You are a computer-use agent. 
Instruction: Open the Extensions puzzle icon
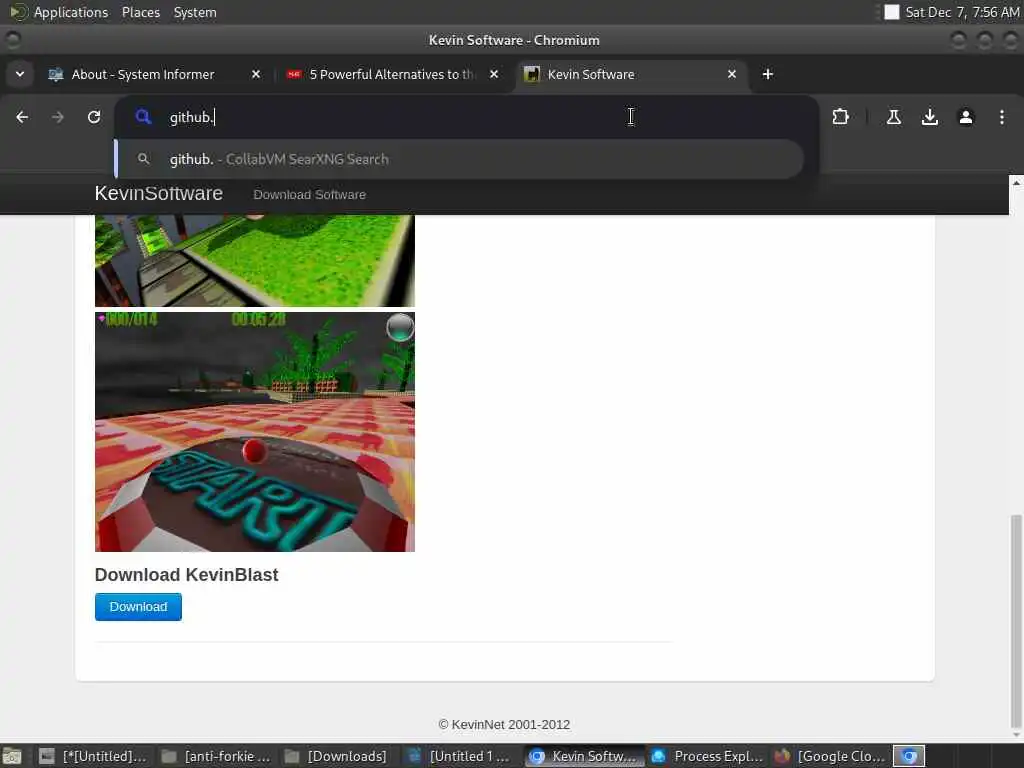[840, 117]
